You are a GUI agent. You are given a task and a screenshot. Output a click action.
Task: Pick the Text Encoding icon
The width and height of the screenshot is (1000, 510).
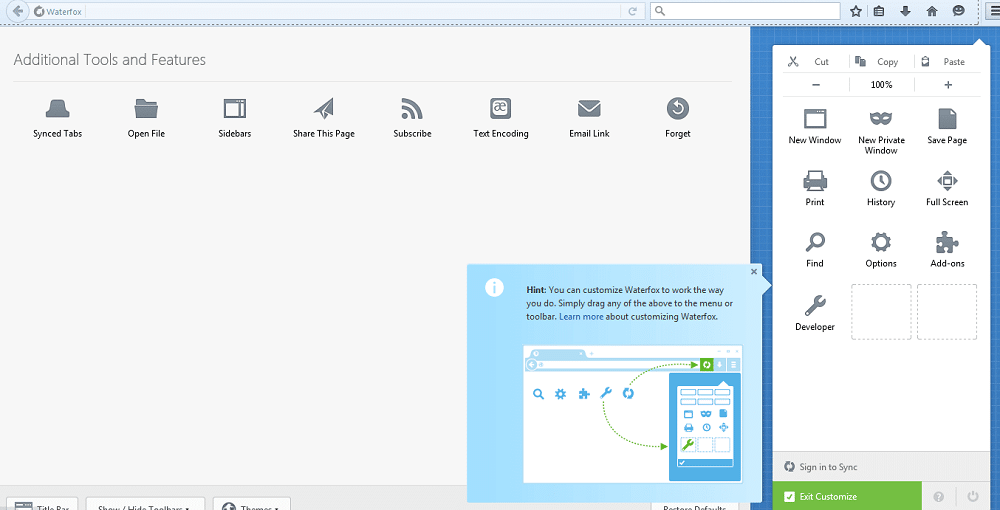coord(501,108)
